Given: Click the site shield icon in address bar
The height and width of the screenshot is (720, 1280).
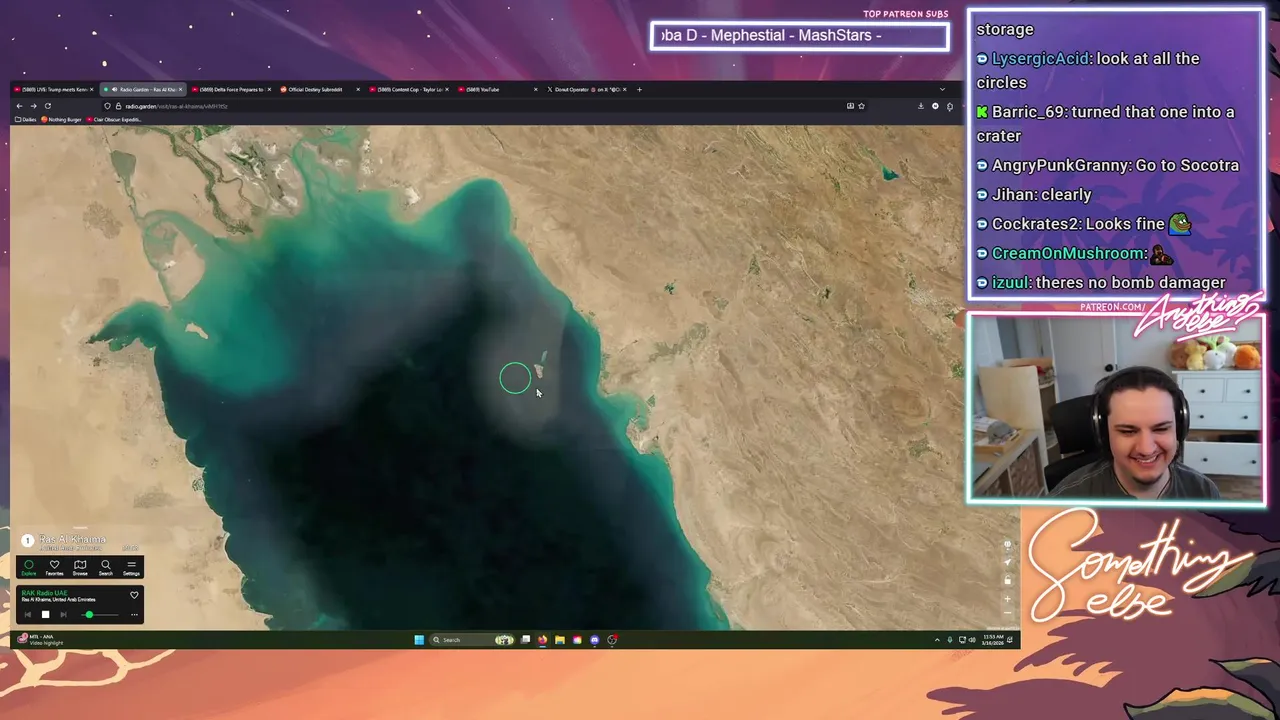Looking at the screenshot, I should 107,106.
